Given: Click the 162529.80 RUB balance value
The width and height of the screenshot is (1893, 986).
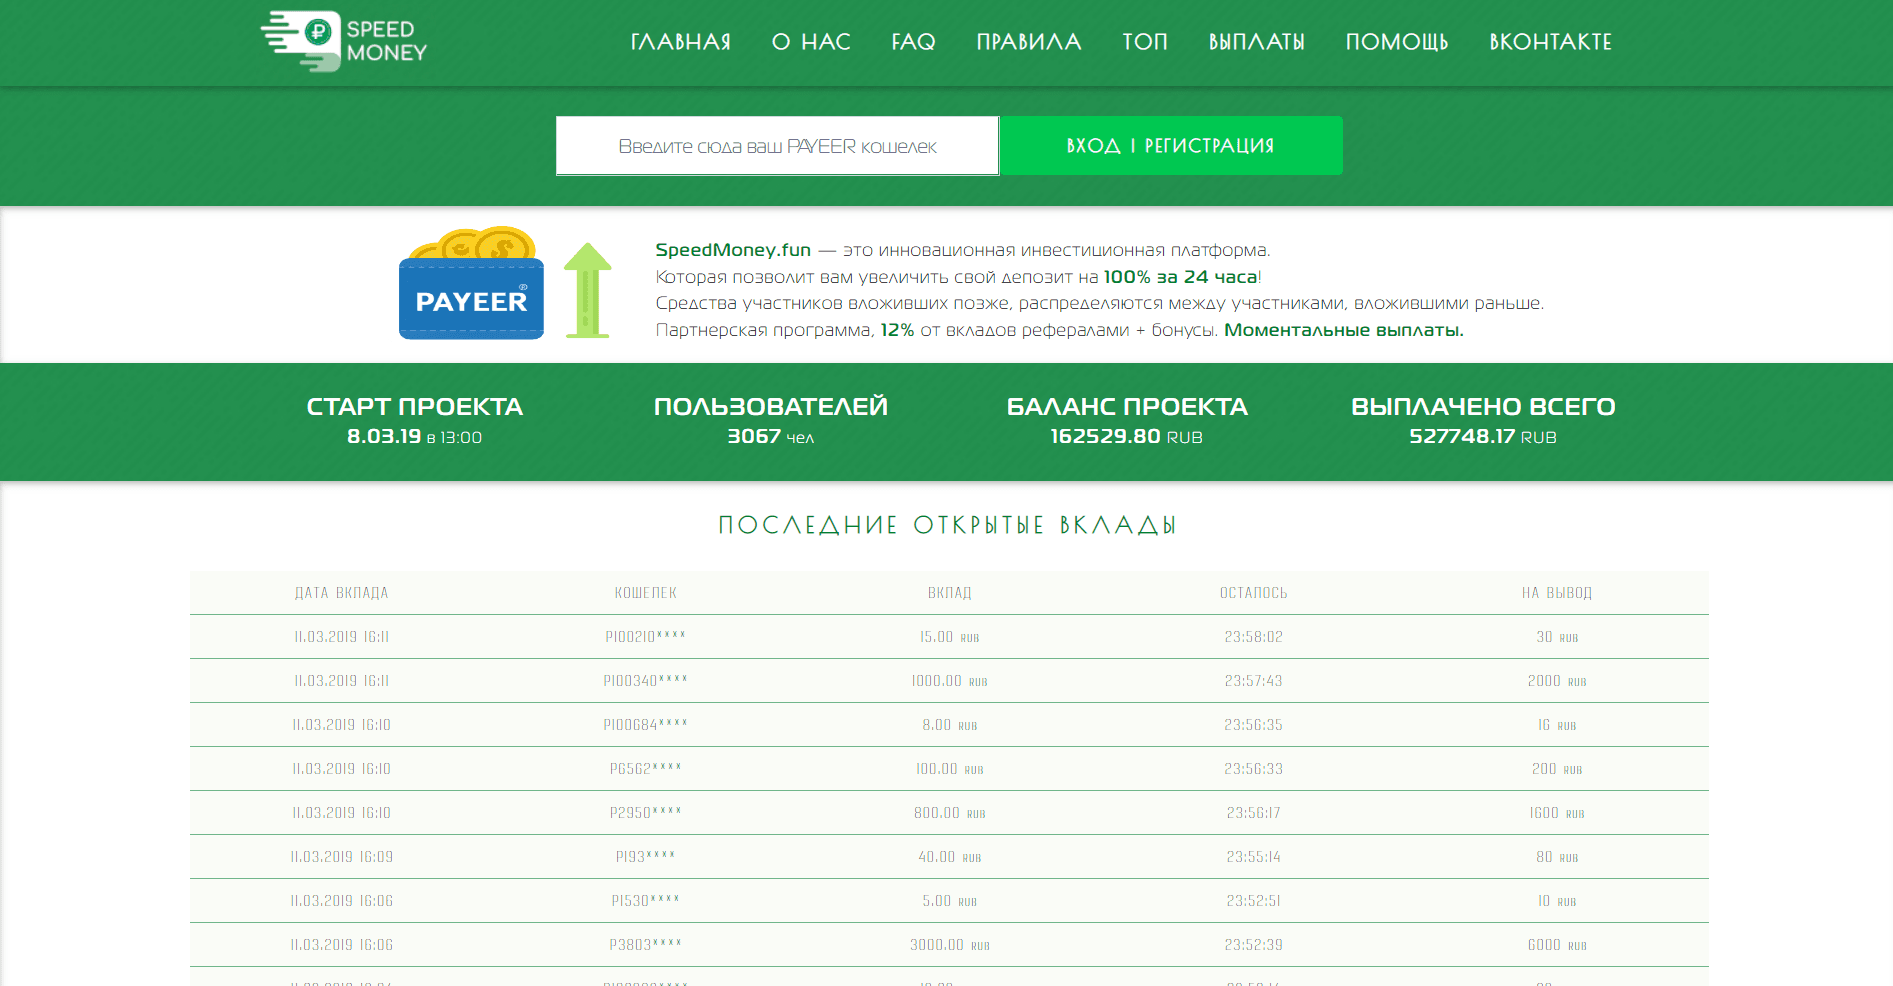Looking at the screenshot, I should [1127, 436].
